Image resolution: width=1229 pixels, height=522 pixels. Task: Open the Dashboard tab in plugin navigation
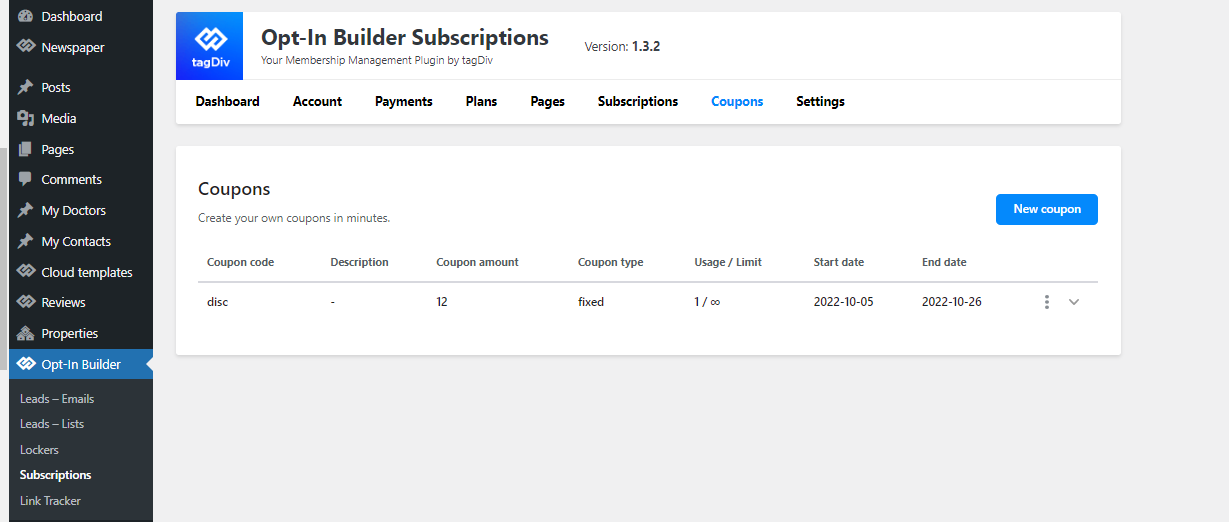click(227, 101)
